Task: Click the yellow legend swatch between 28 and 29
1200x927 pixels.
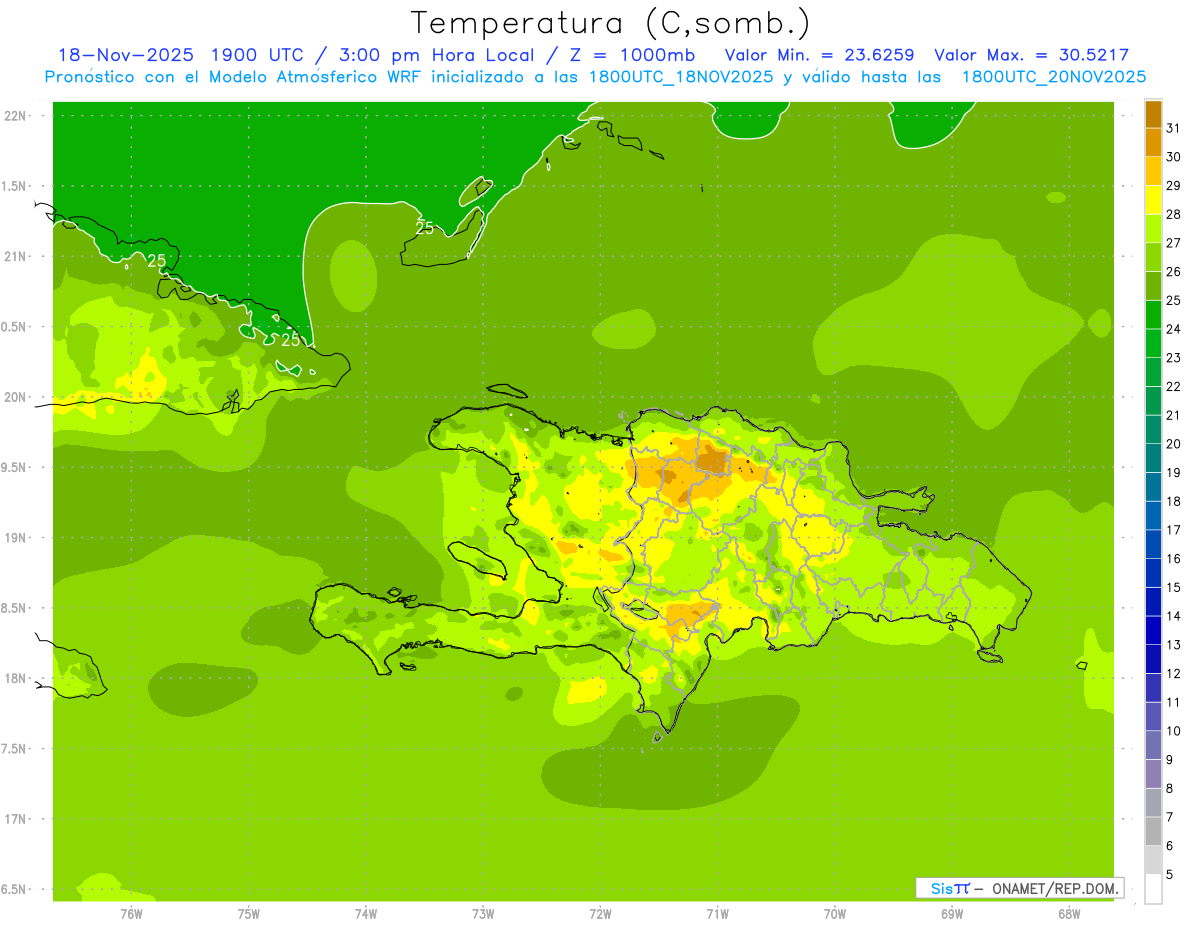Action: [1153, 200]
